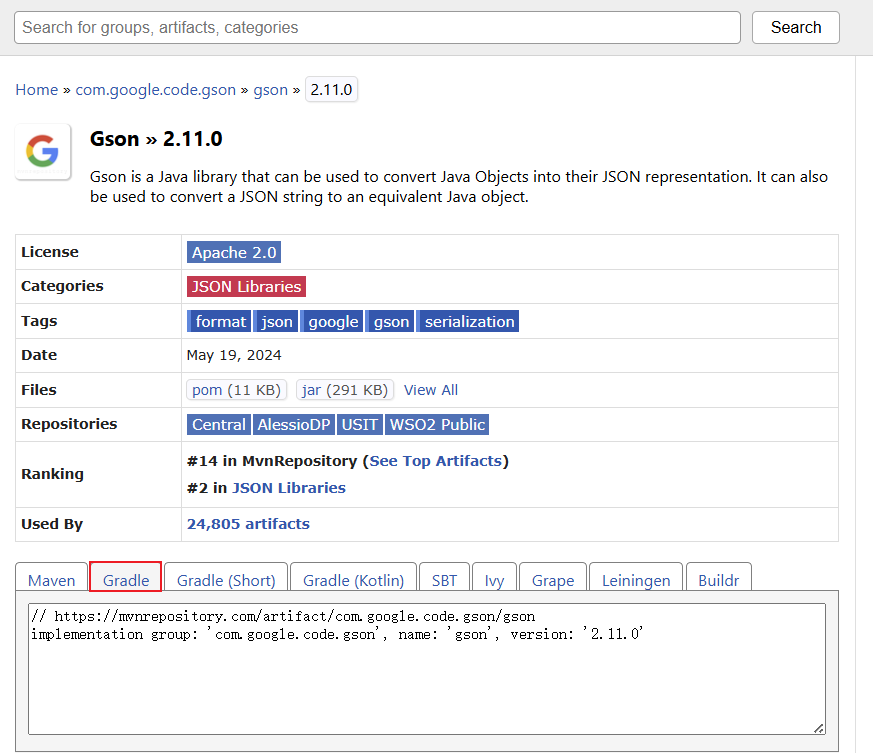This screenshot has height=753, width=873.
Task: Switch to the Grape tab
Action: [553, 578]
